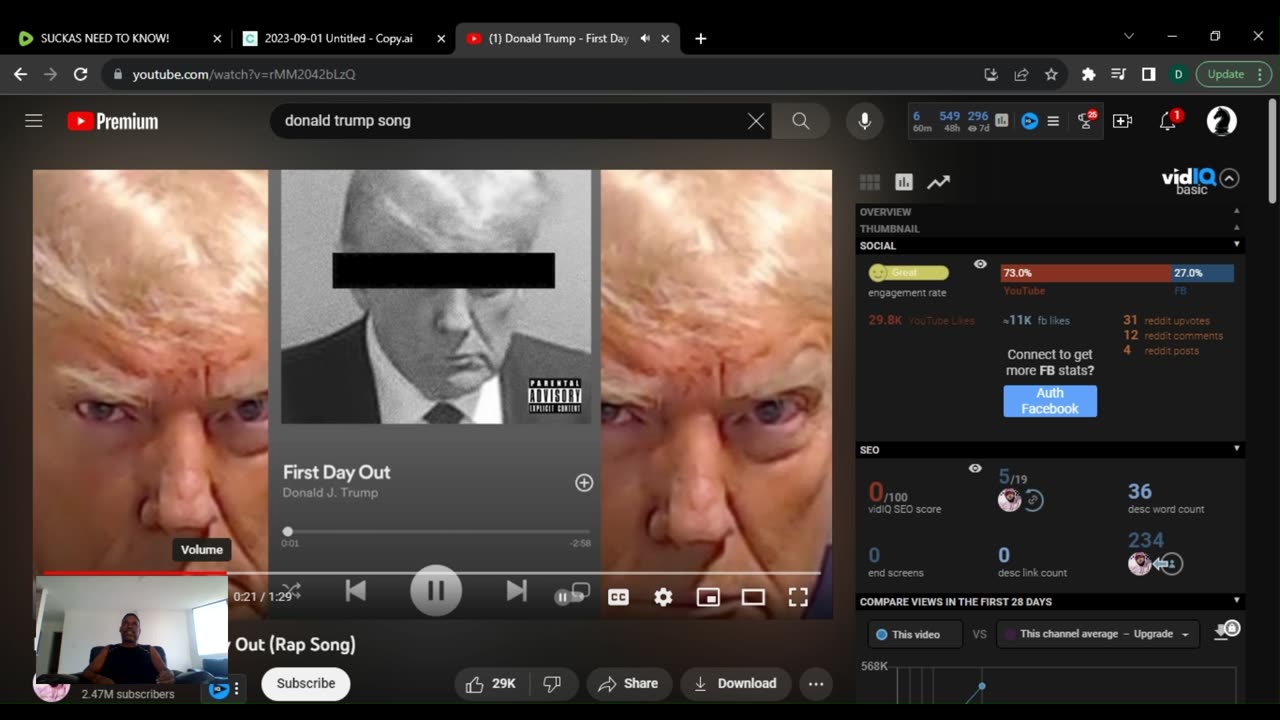Toggle closed captions CC
Viewport: 1280px width, 720px height.
coord(618,597)
